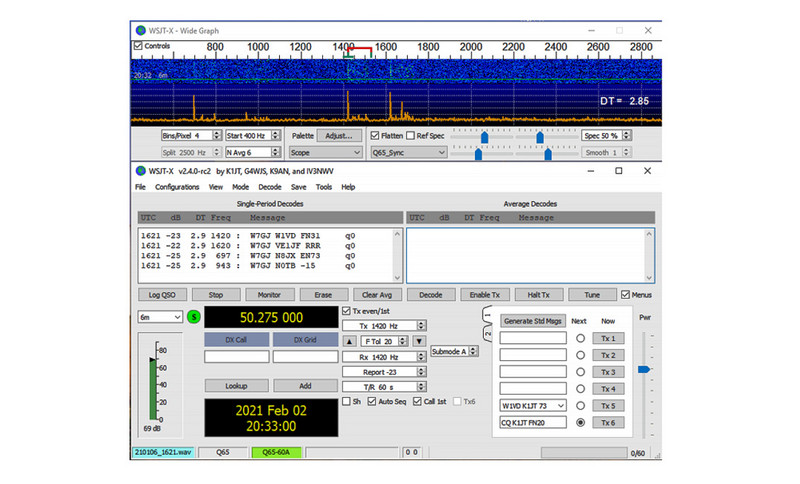Screen dimensions: 800x484
Task: Click the upper-left gain slider in Wide Graph
Action: (x=484, y=137)
